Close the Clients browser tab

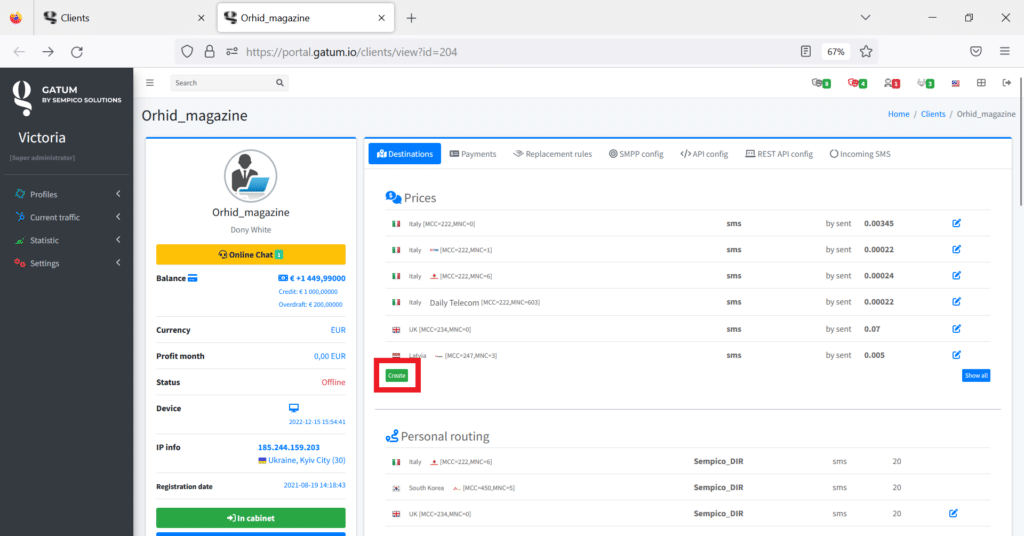coord(201,18)
